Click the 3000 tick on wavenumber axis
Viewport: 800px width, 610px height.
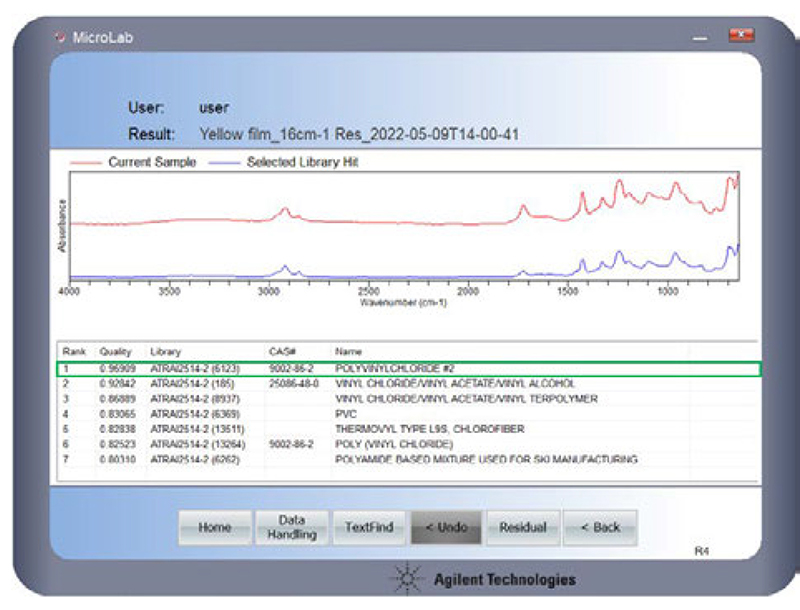[269, 291]
